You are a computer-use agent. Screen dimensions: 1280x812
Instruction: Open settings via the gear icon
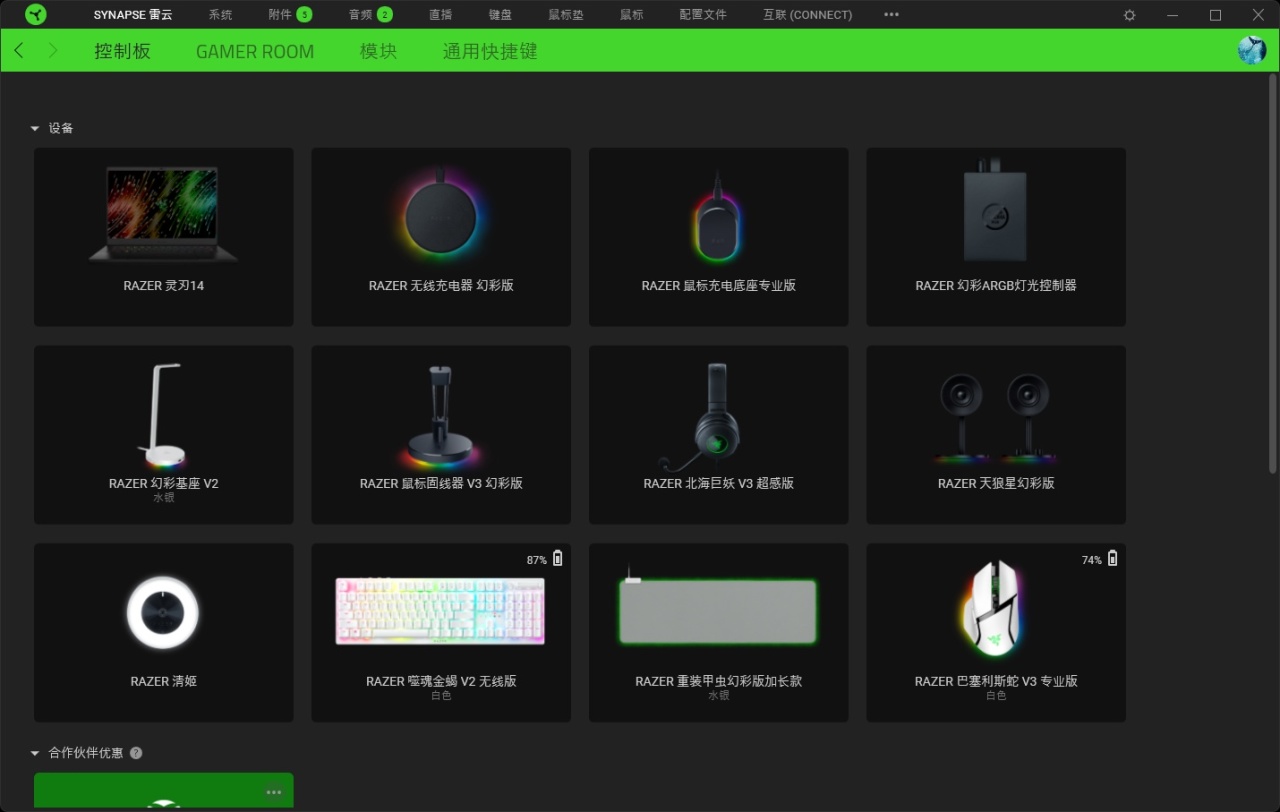[1130, 15]
